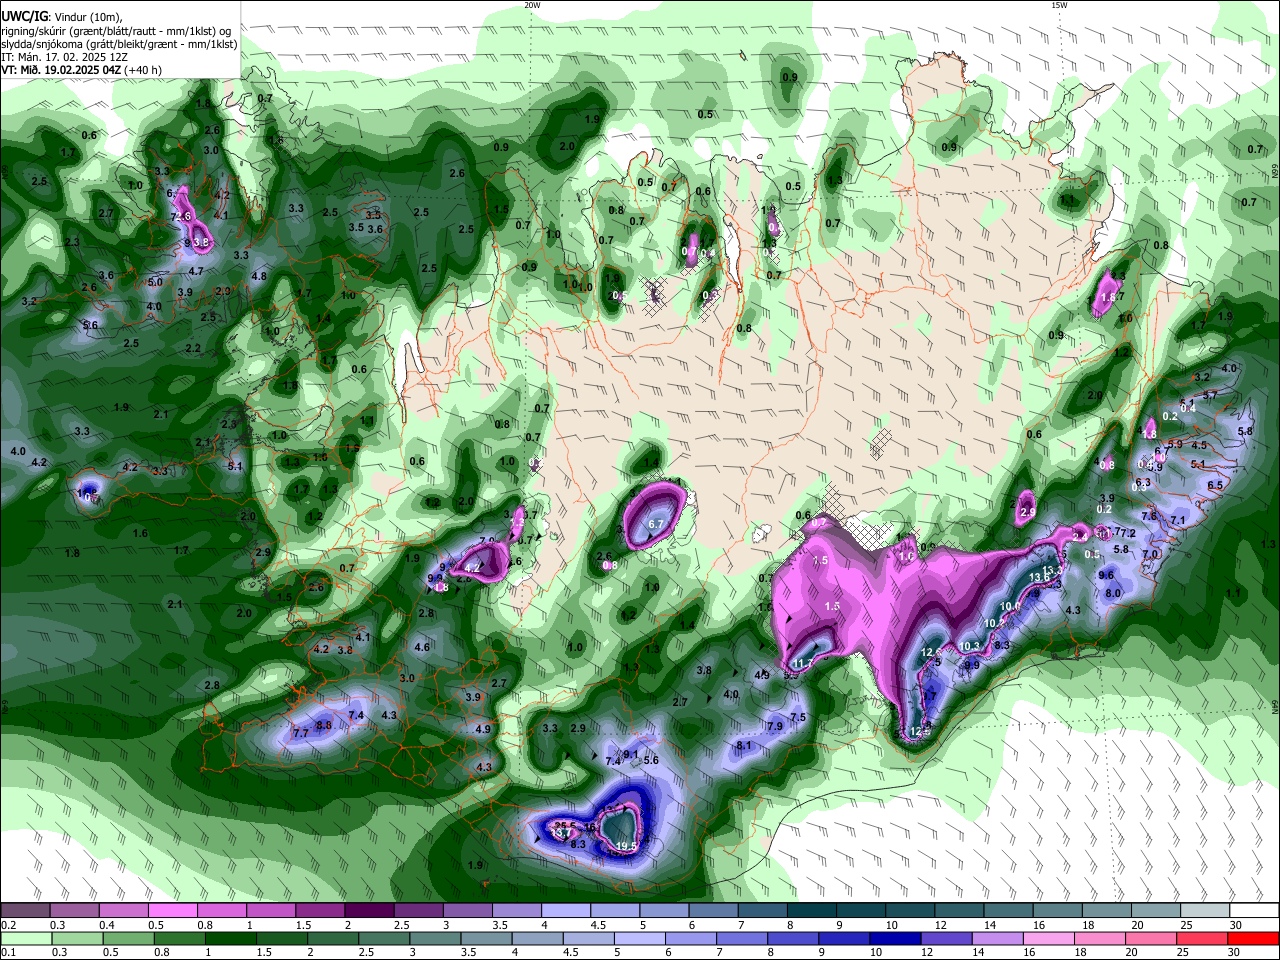Click the '7.1' value near the east coast
The image size is (1280, 960).
pos(1178,520)
